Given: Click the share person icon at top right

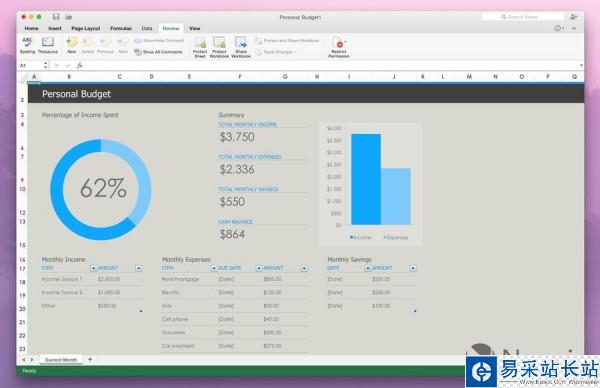Looking at the screenshot, I should click(574, 17).
